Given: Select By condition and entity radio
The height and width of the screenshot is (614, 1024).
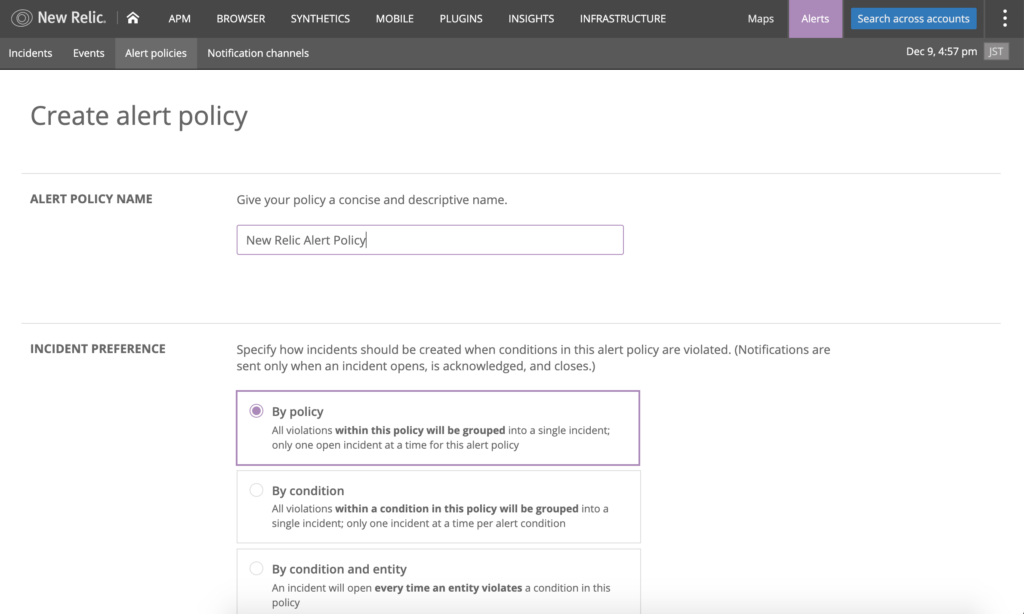Looking at the screenshot, I should (x=256, y=568).
